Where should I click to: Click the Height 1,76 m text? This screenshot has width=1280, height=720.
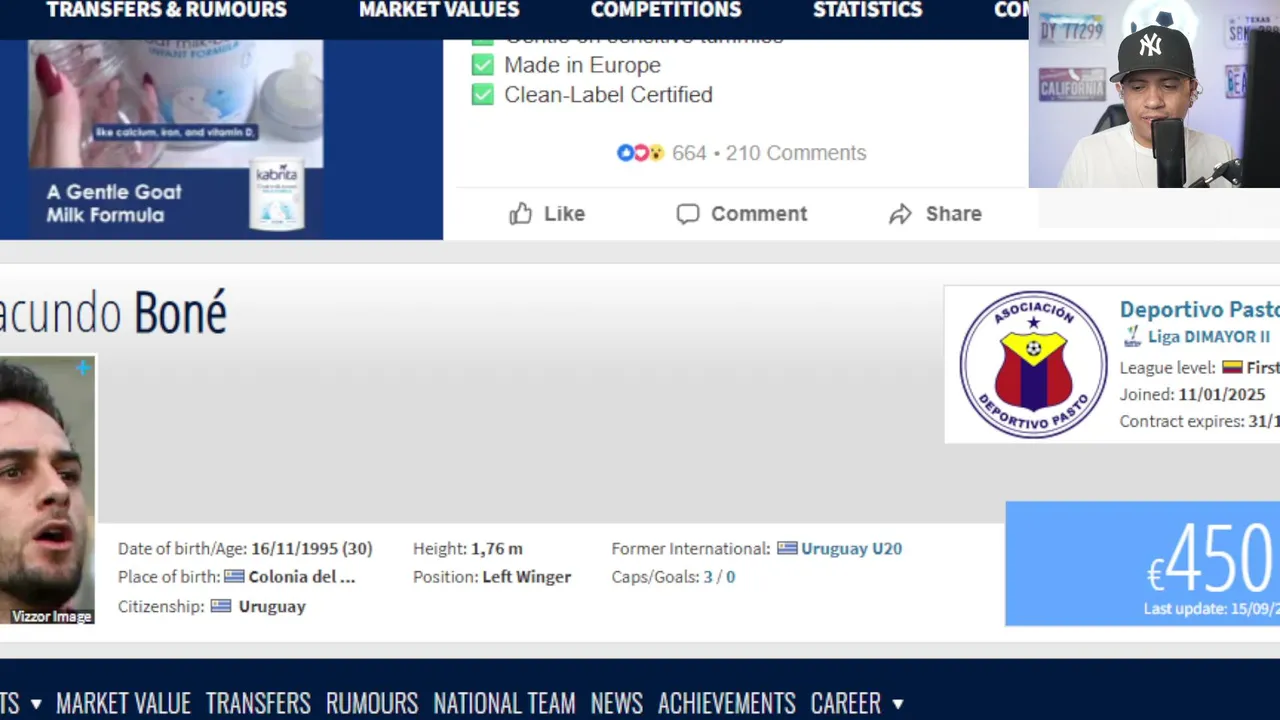click(x=468, y=548)
